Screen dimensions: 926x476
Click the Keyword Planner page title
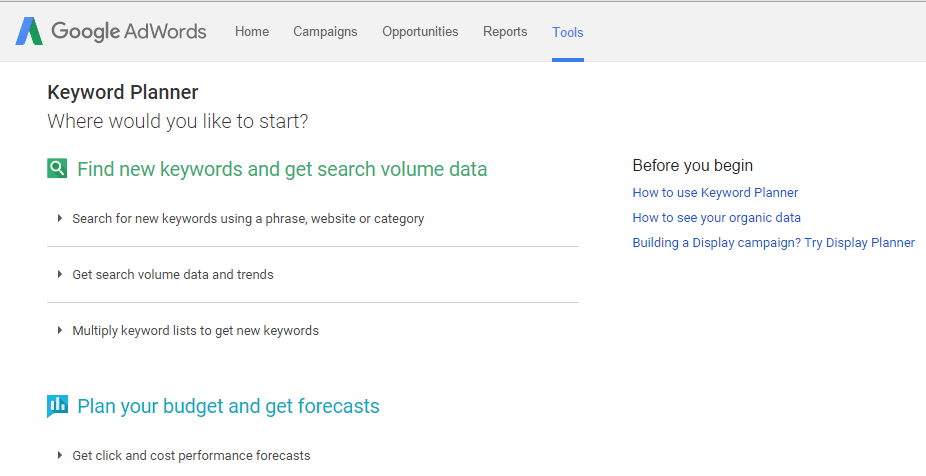click(x=123, y=92)
